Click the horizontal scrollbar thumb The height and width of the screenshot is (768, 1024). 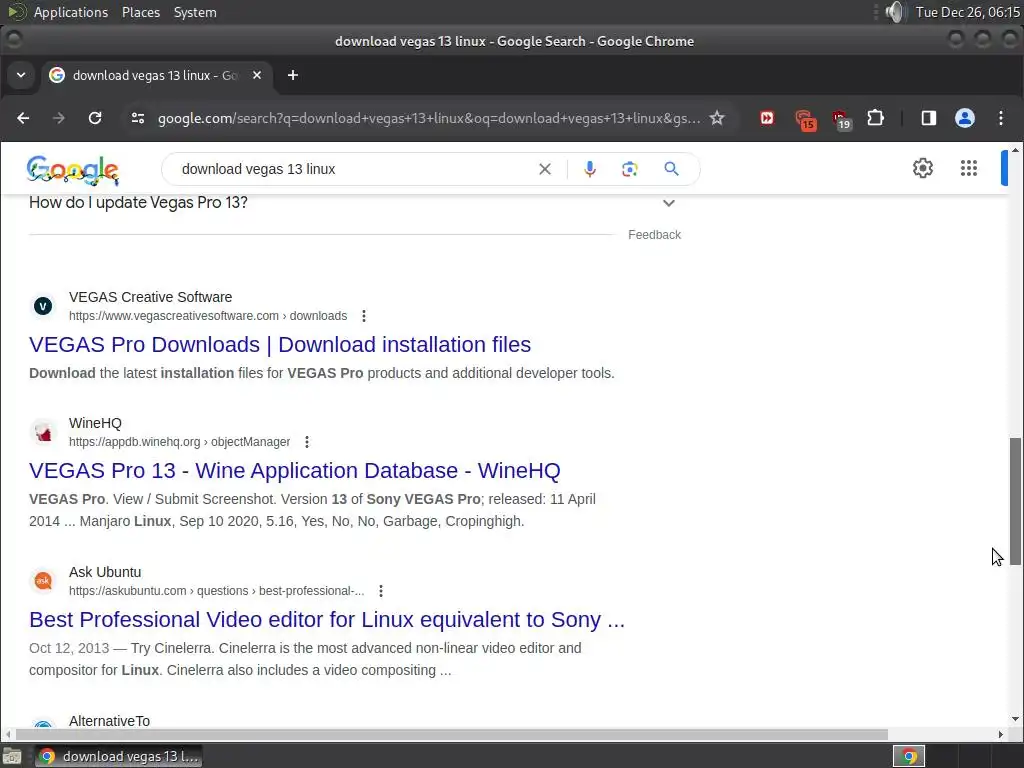[451, 735]
